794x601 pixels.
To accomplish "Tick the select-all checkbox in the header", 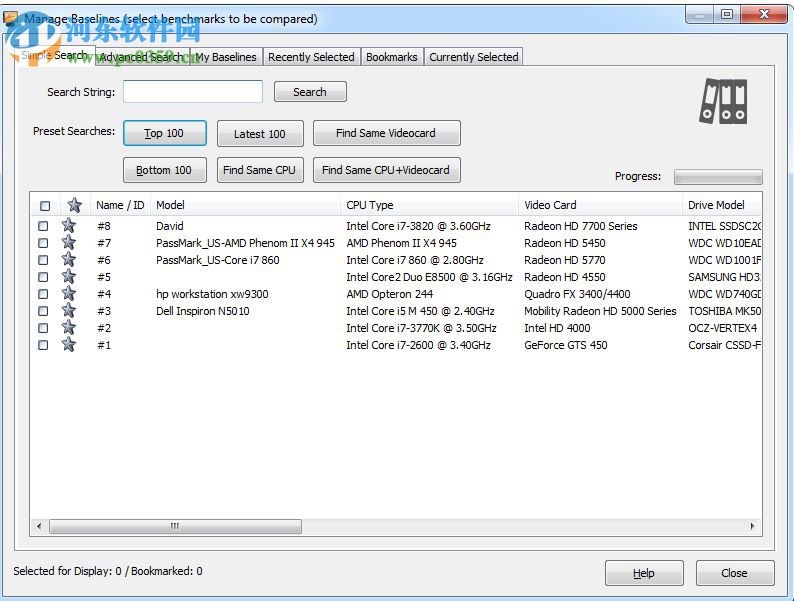I will (x=45, y=206).
